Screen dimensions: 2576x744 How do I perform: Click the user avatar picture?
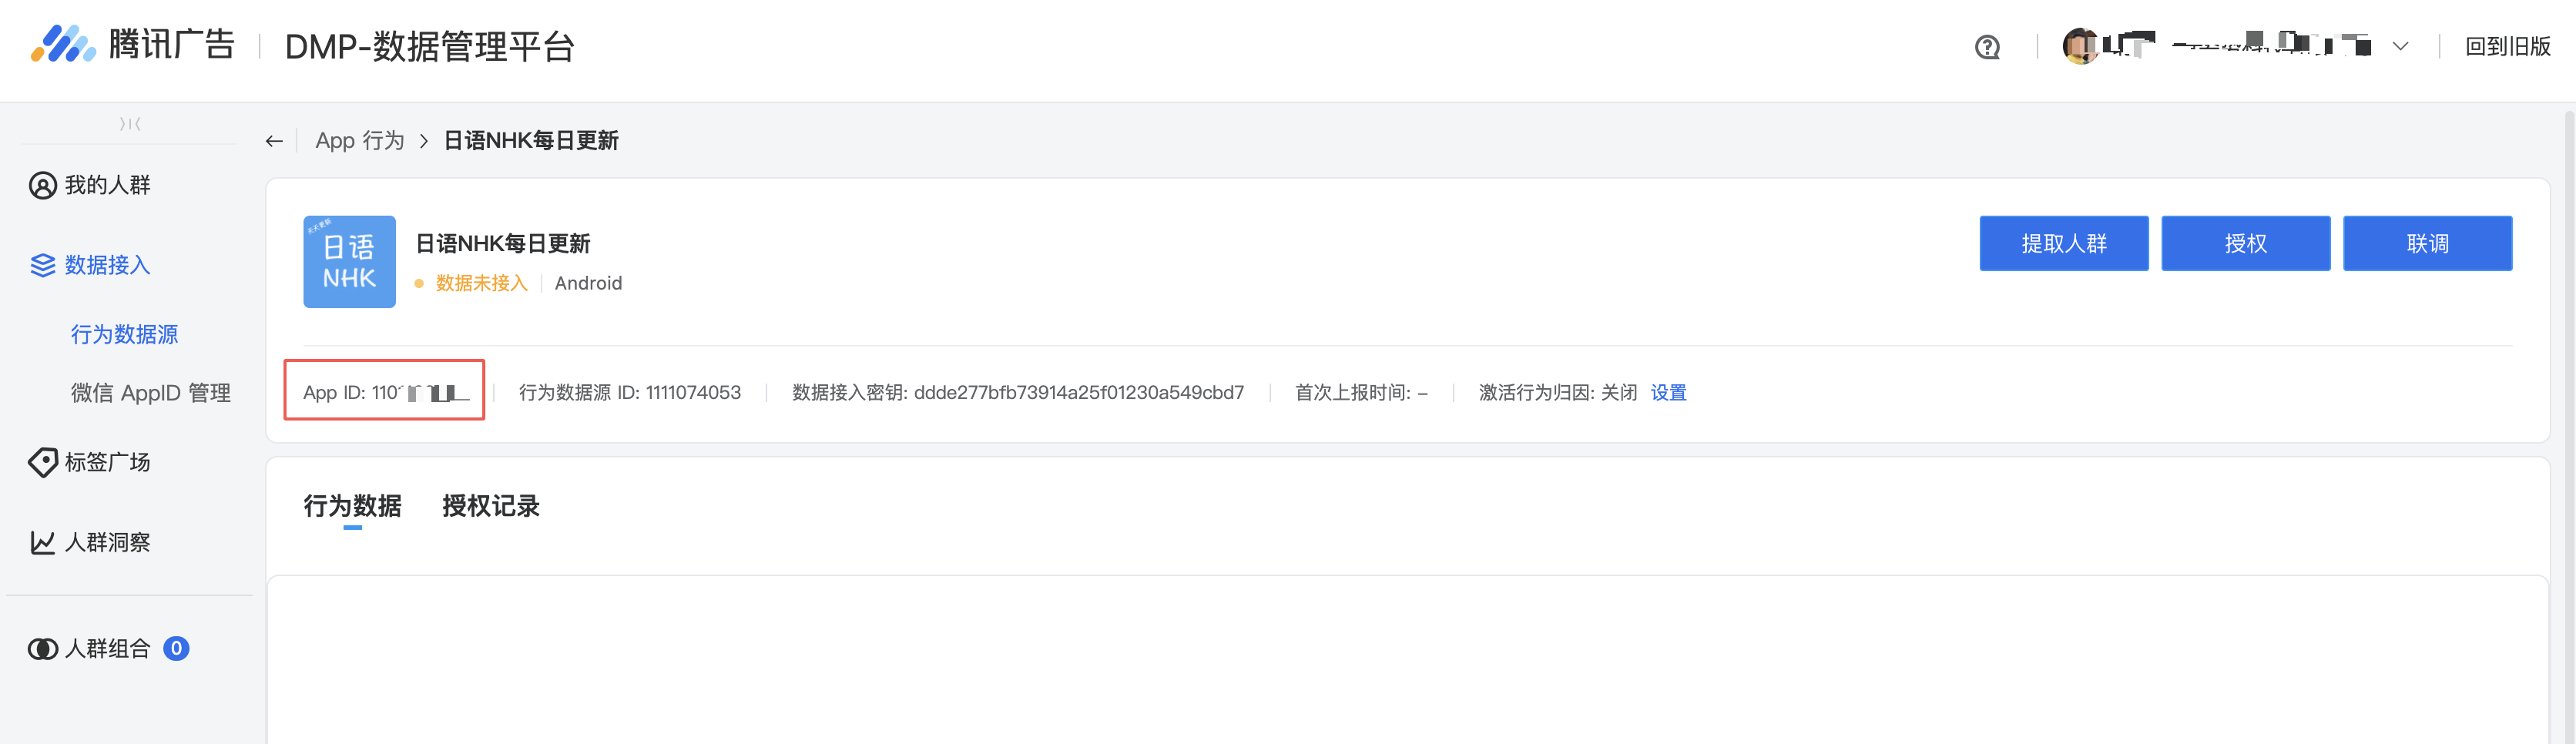coord(2080,46)
